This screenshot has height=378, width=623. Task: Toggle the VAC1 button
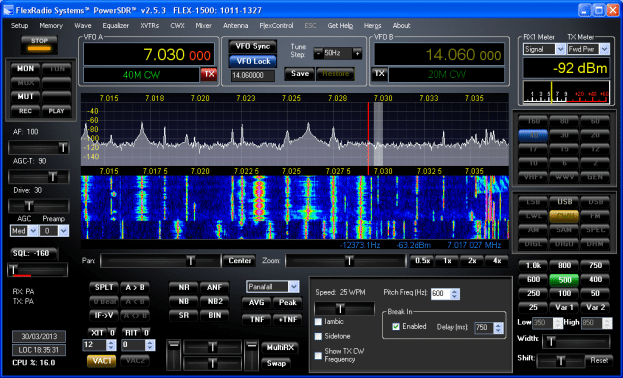pyautogui.click(x=101, y=361)
